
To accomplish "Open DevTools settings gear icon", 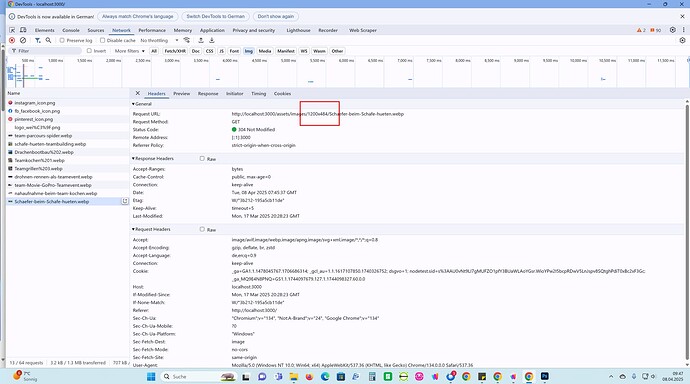I will click(672, 30).
